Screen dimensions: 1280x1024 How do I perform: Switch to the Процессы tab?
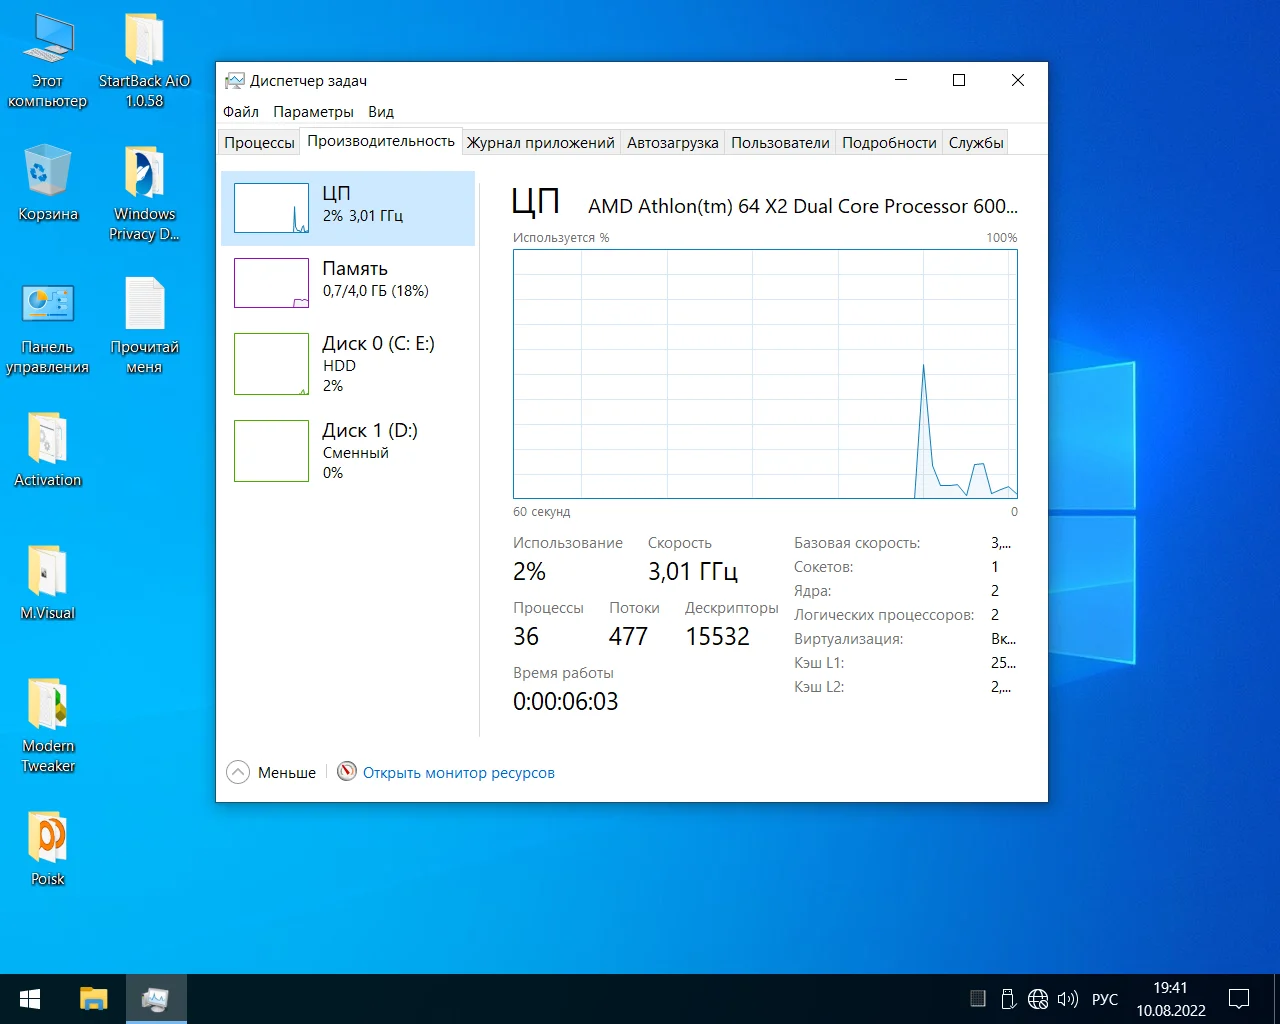tap(259, 143)
